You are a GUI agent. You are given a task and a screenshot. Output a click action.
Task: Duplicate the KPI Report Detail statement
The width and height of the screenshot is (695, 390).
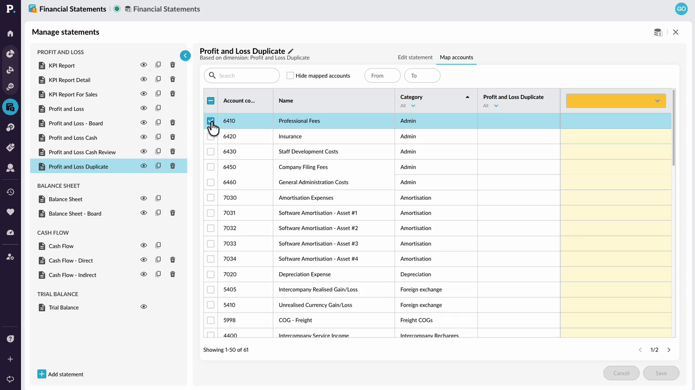[158, 79]
